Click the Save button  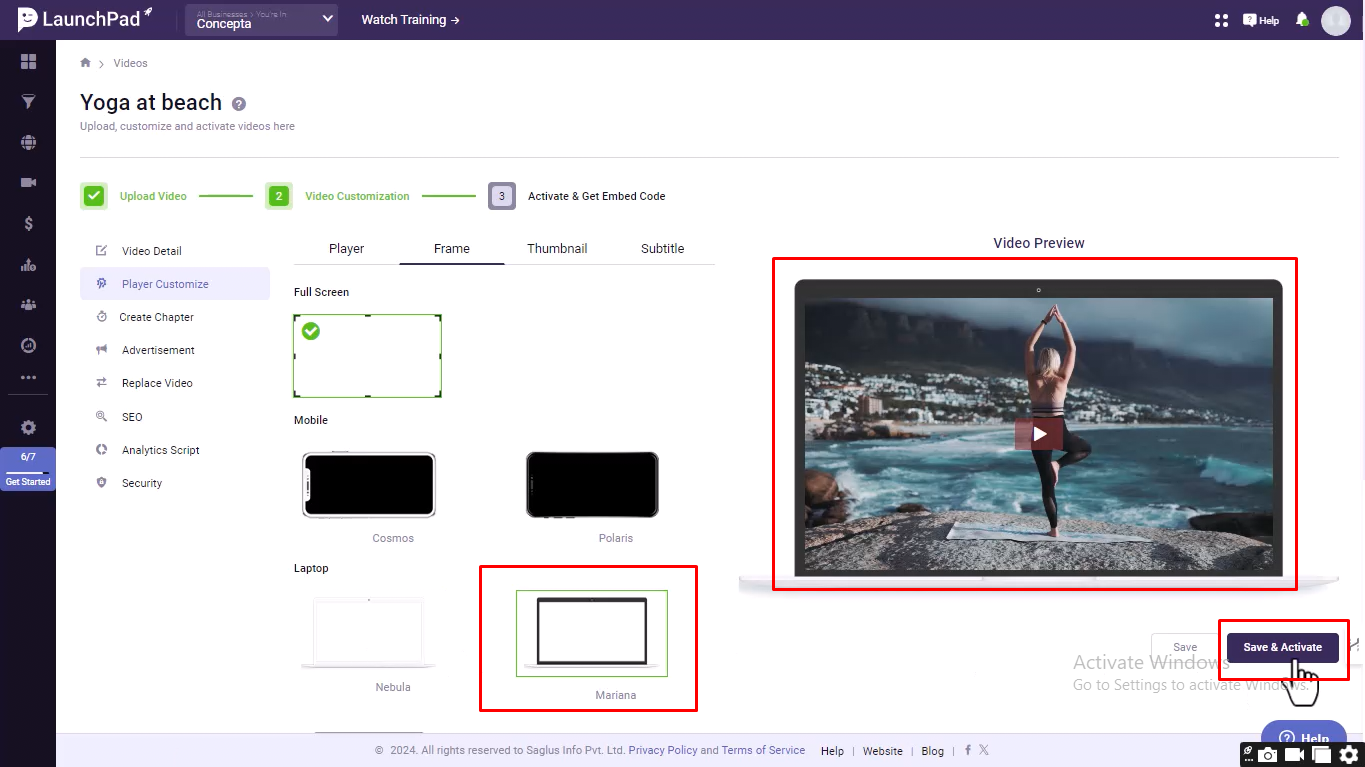click(x=1185, y=647)
